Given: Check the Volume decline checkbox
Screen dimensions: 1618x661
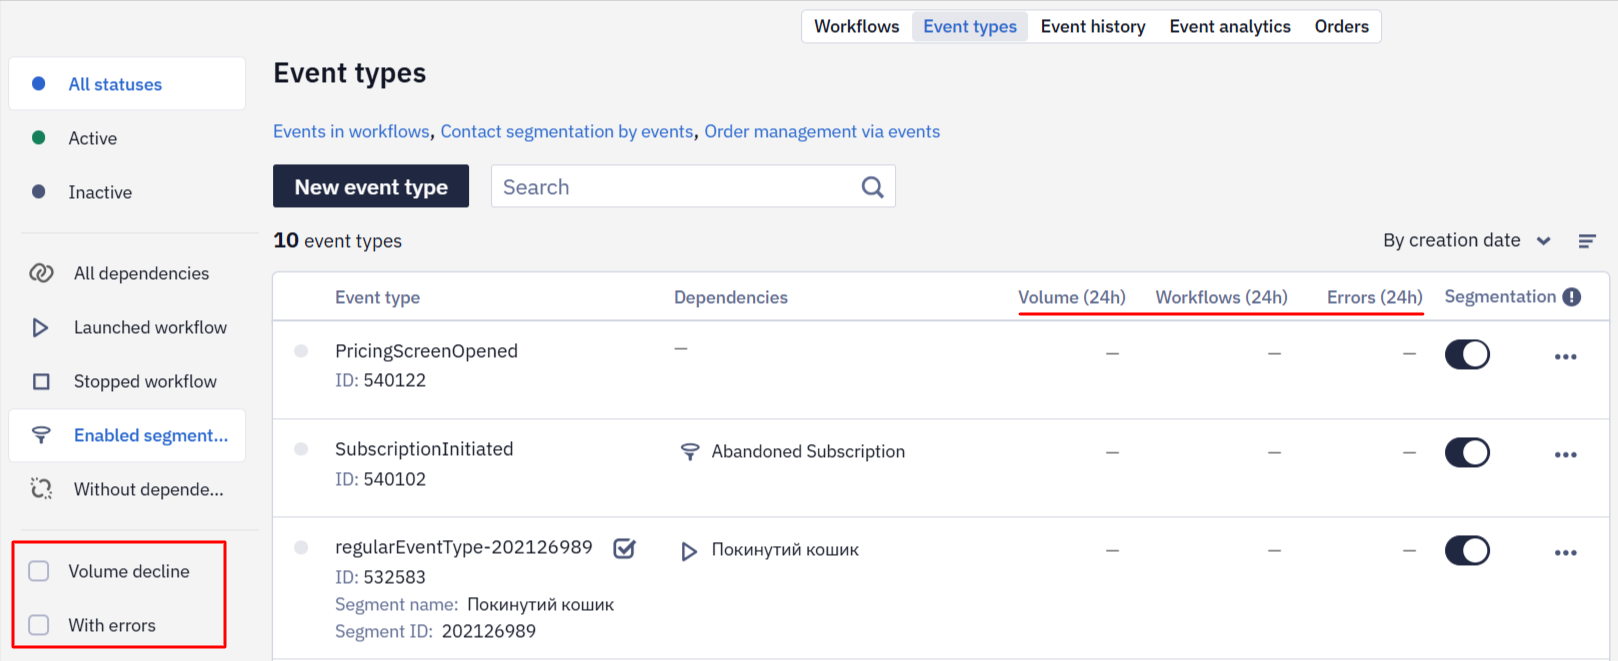Looking at the screenshot, I should (x=39, y=571).
